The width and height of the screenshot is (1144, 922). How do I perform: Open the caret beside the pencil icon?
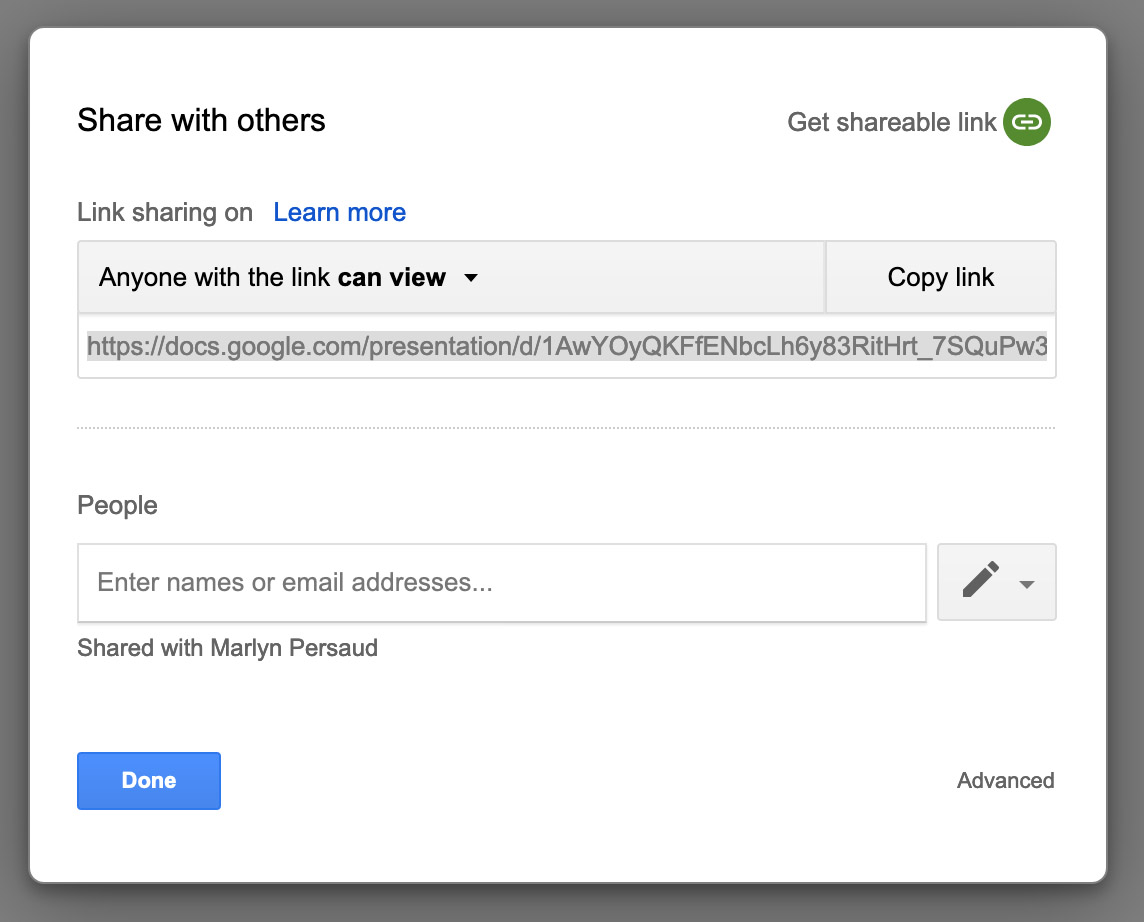tap(1027, 584)
